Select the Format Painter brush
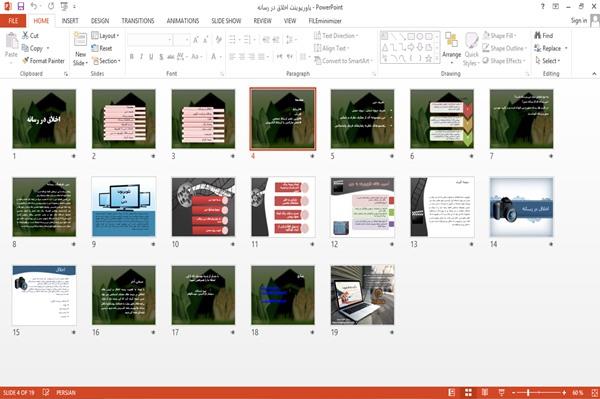This screenshot has height=399, width=600. (x=26, y=60)
